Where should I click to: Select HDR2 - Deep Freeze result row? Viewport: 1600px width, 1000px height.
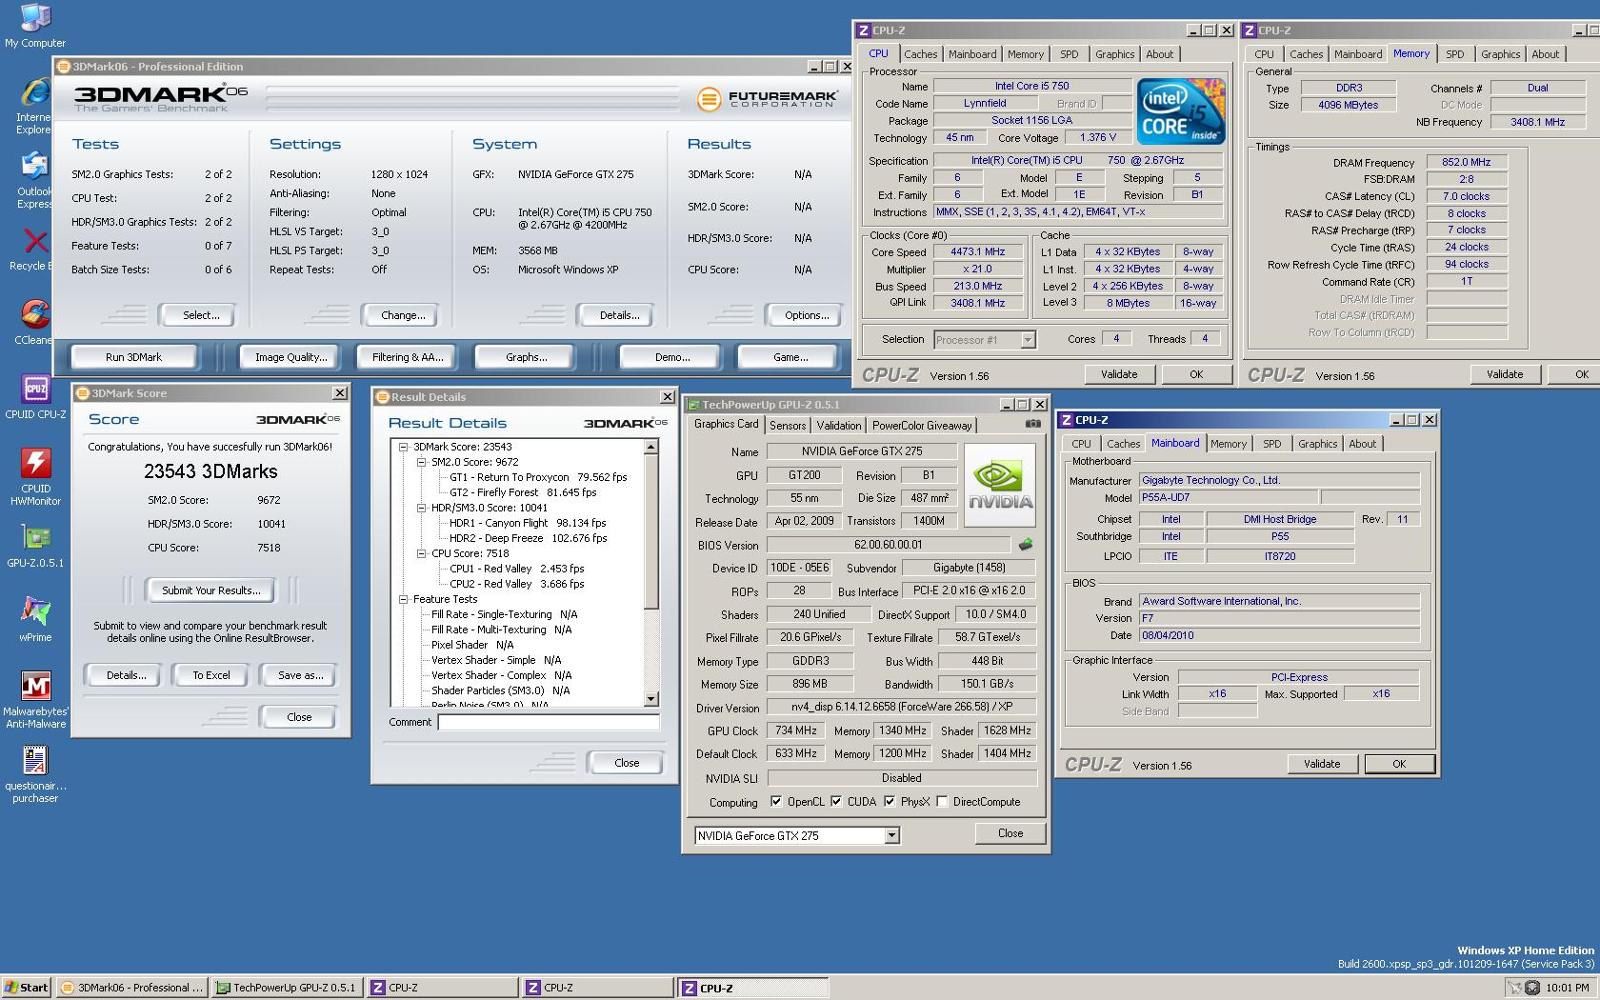(527, 538)
